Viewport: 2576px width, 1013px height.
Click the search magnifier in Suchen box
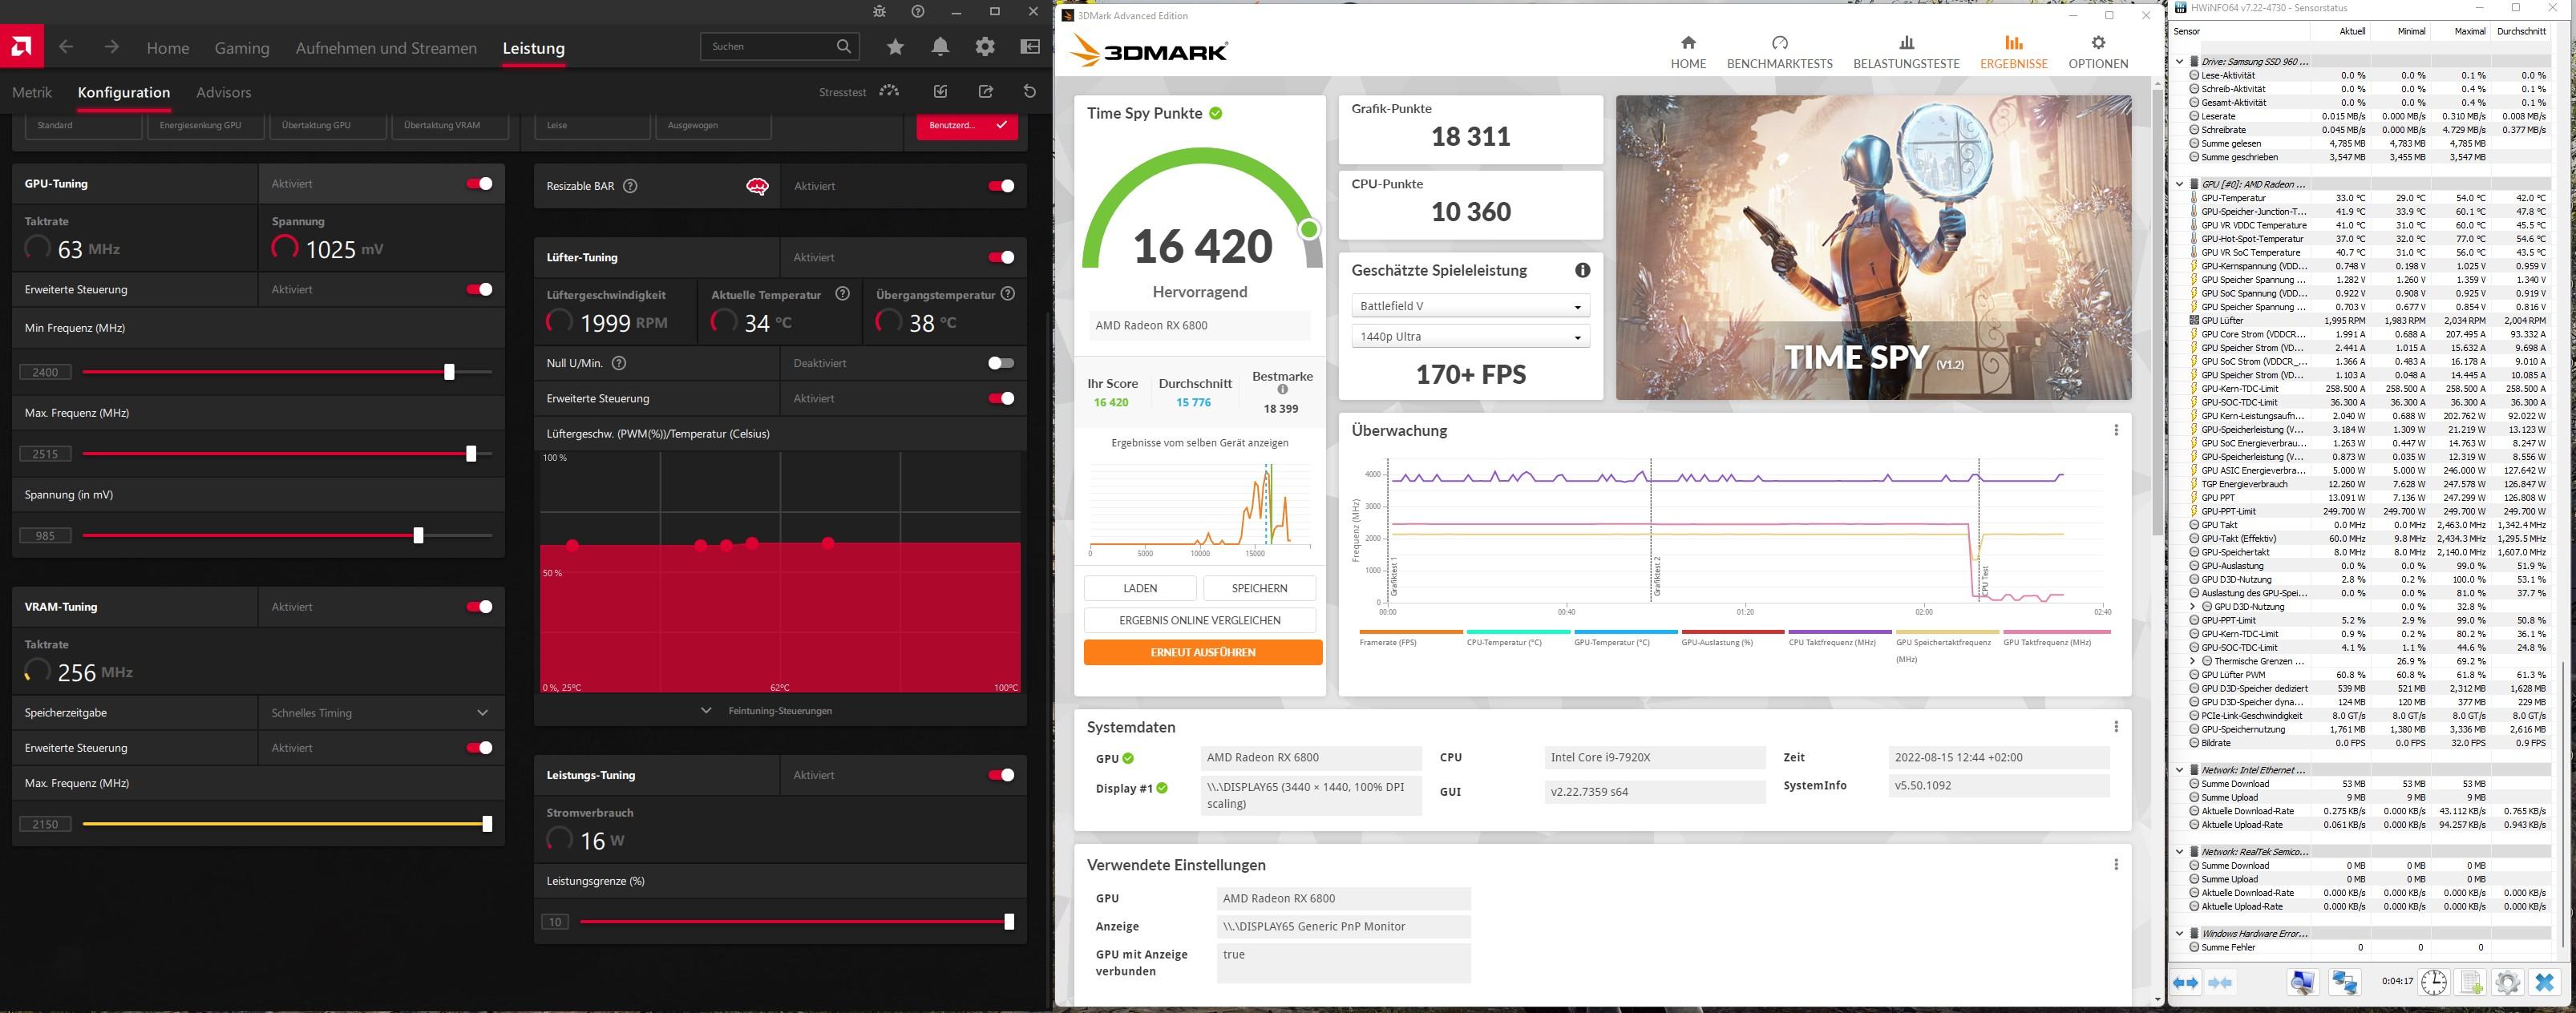844,46
